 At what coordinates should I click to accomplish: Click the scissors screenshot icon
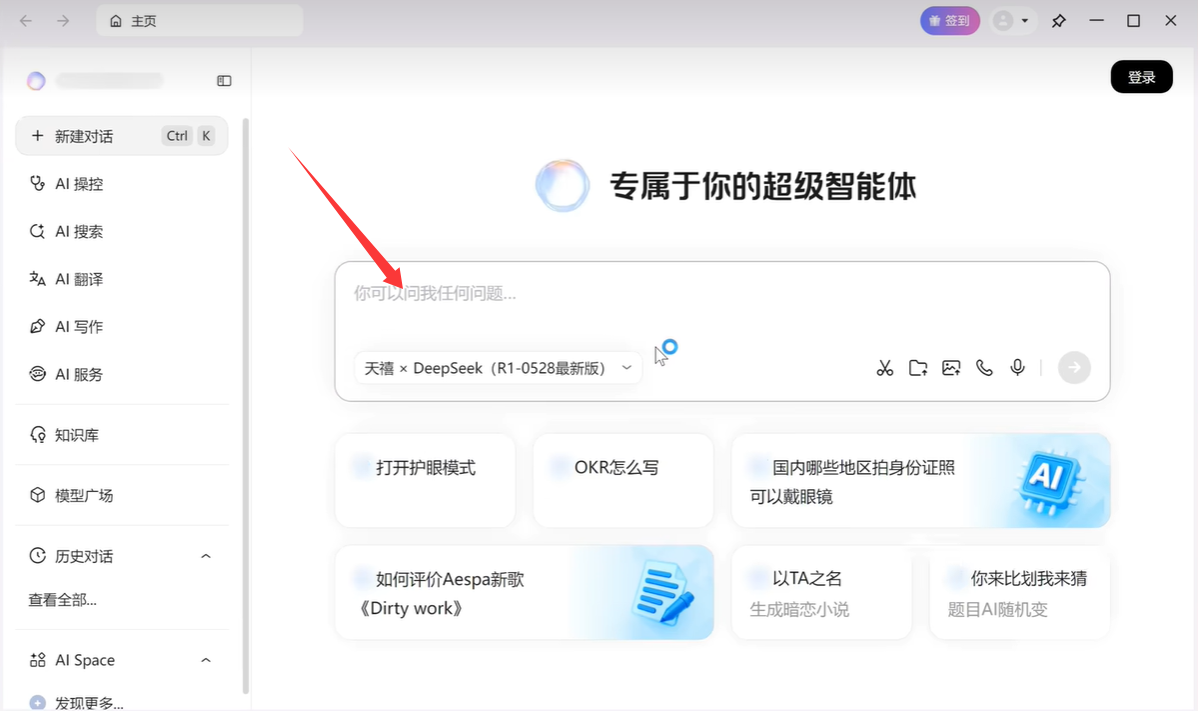click(x=885, y=368)
